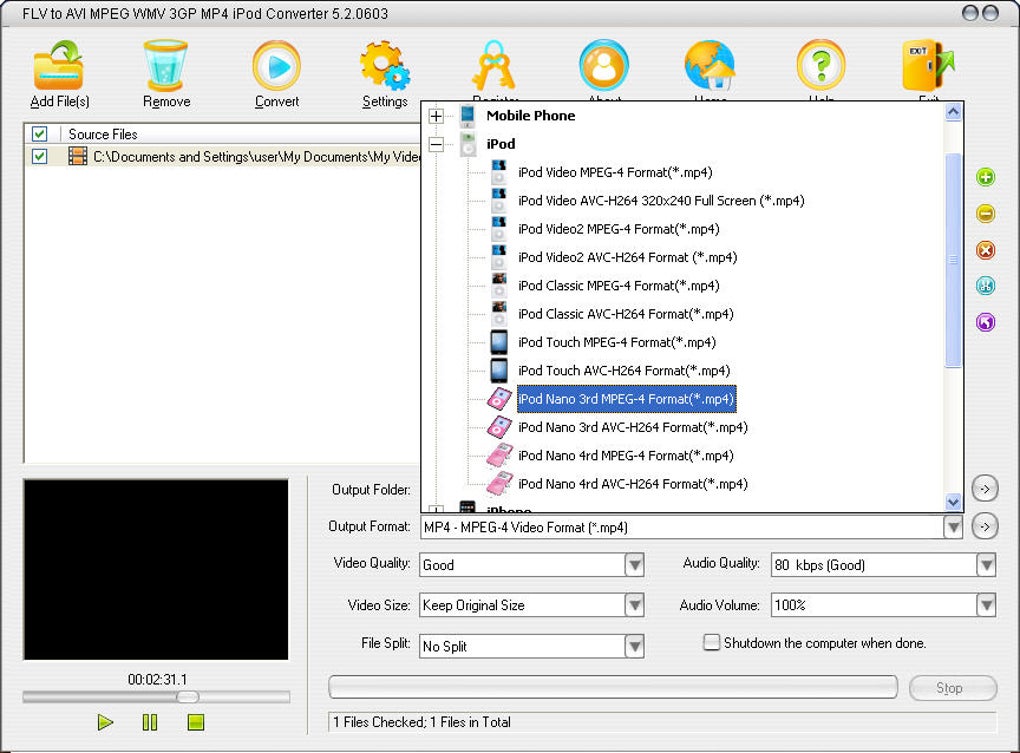Select iPod Video AVC-H264 320x240 Full Screen
The width and height of the screenshot is (1020, 753).
661,201
